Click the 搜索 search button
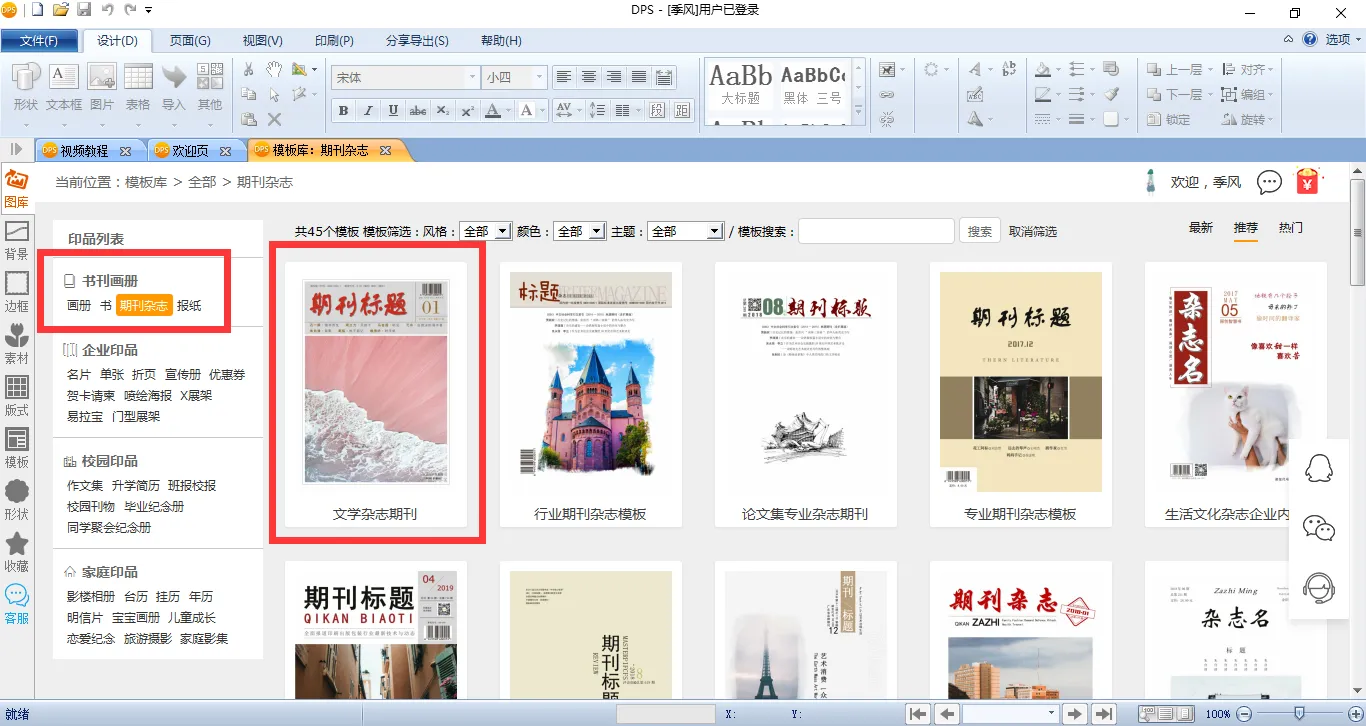This screenshot has width=1366, height=726. [x=980, y=231]
